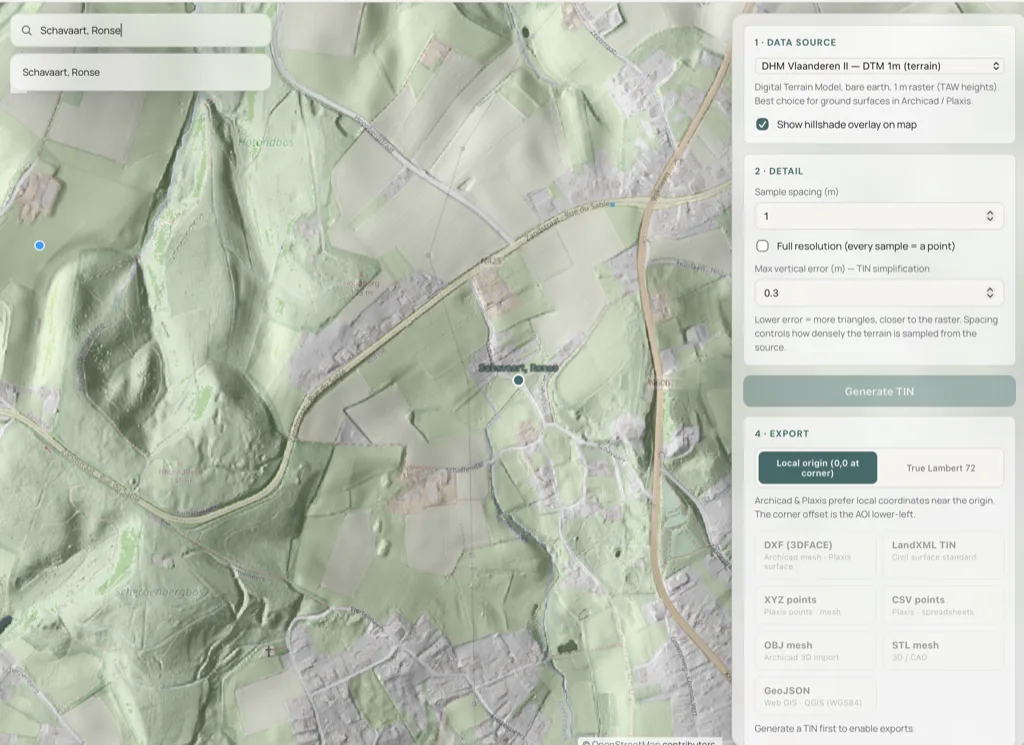Click the '2 · DETAIL' heading
The height and width of the screenshot is (745, 1024).
pos(778,171)
